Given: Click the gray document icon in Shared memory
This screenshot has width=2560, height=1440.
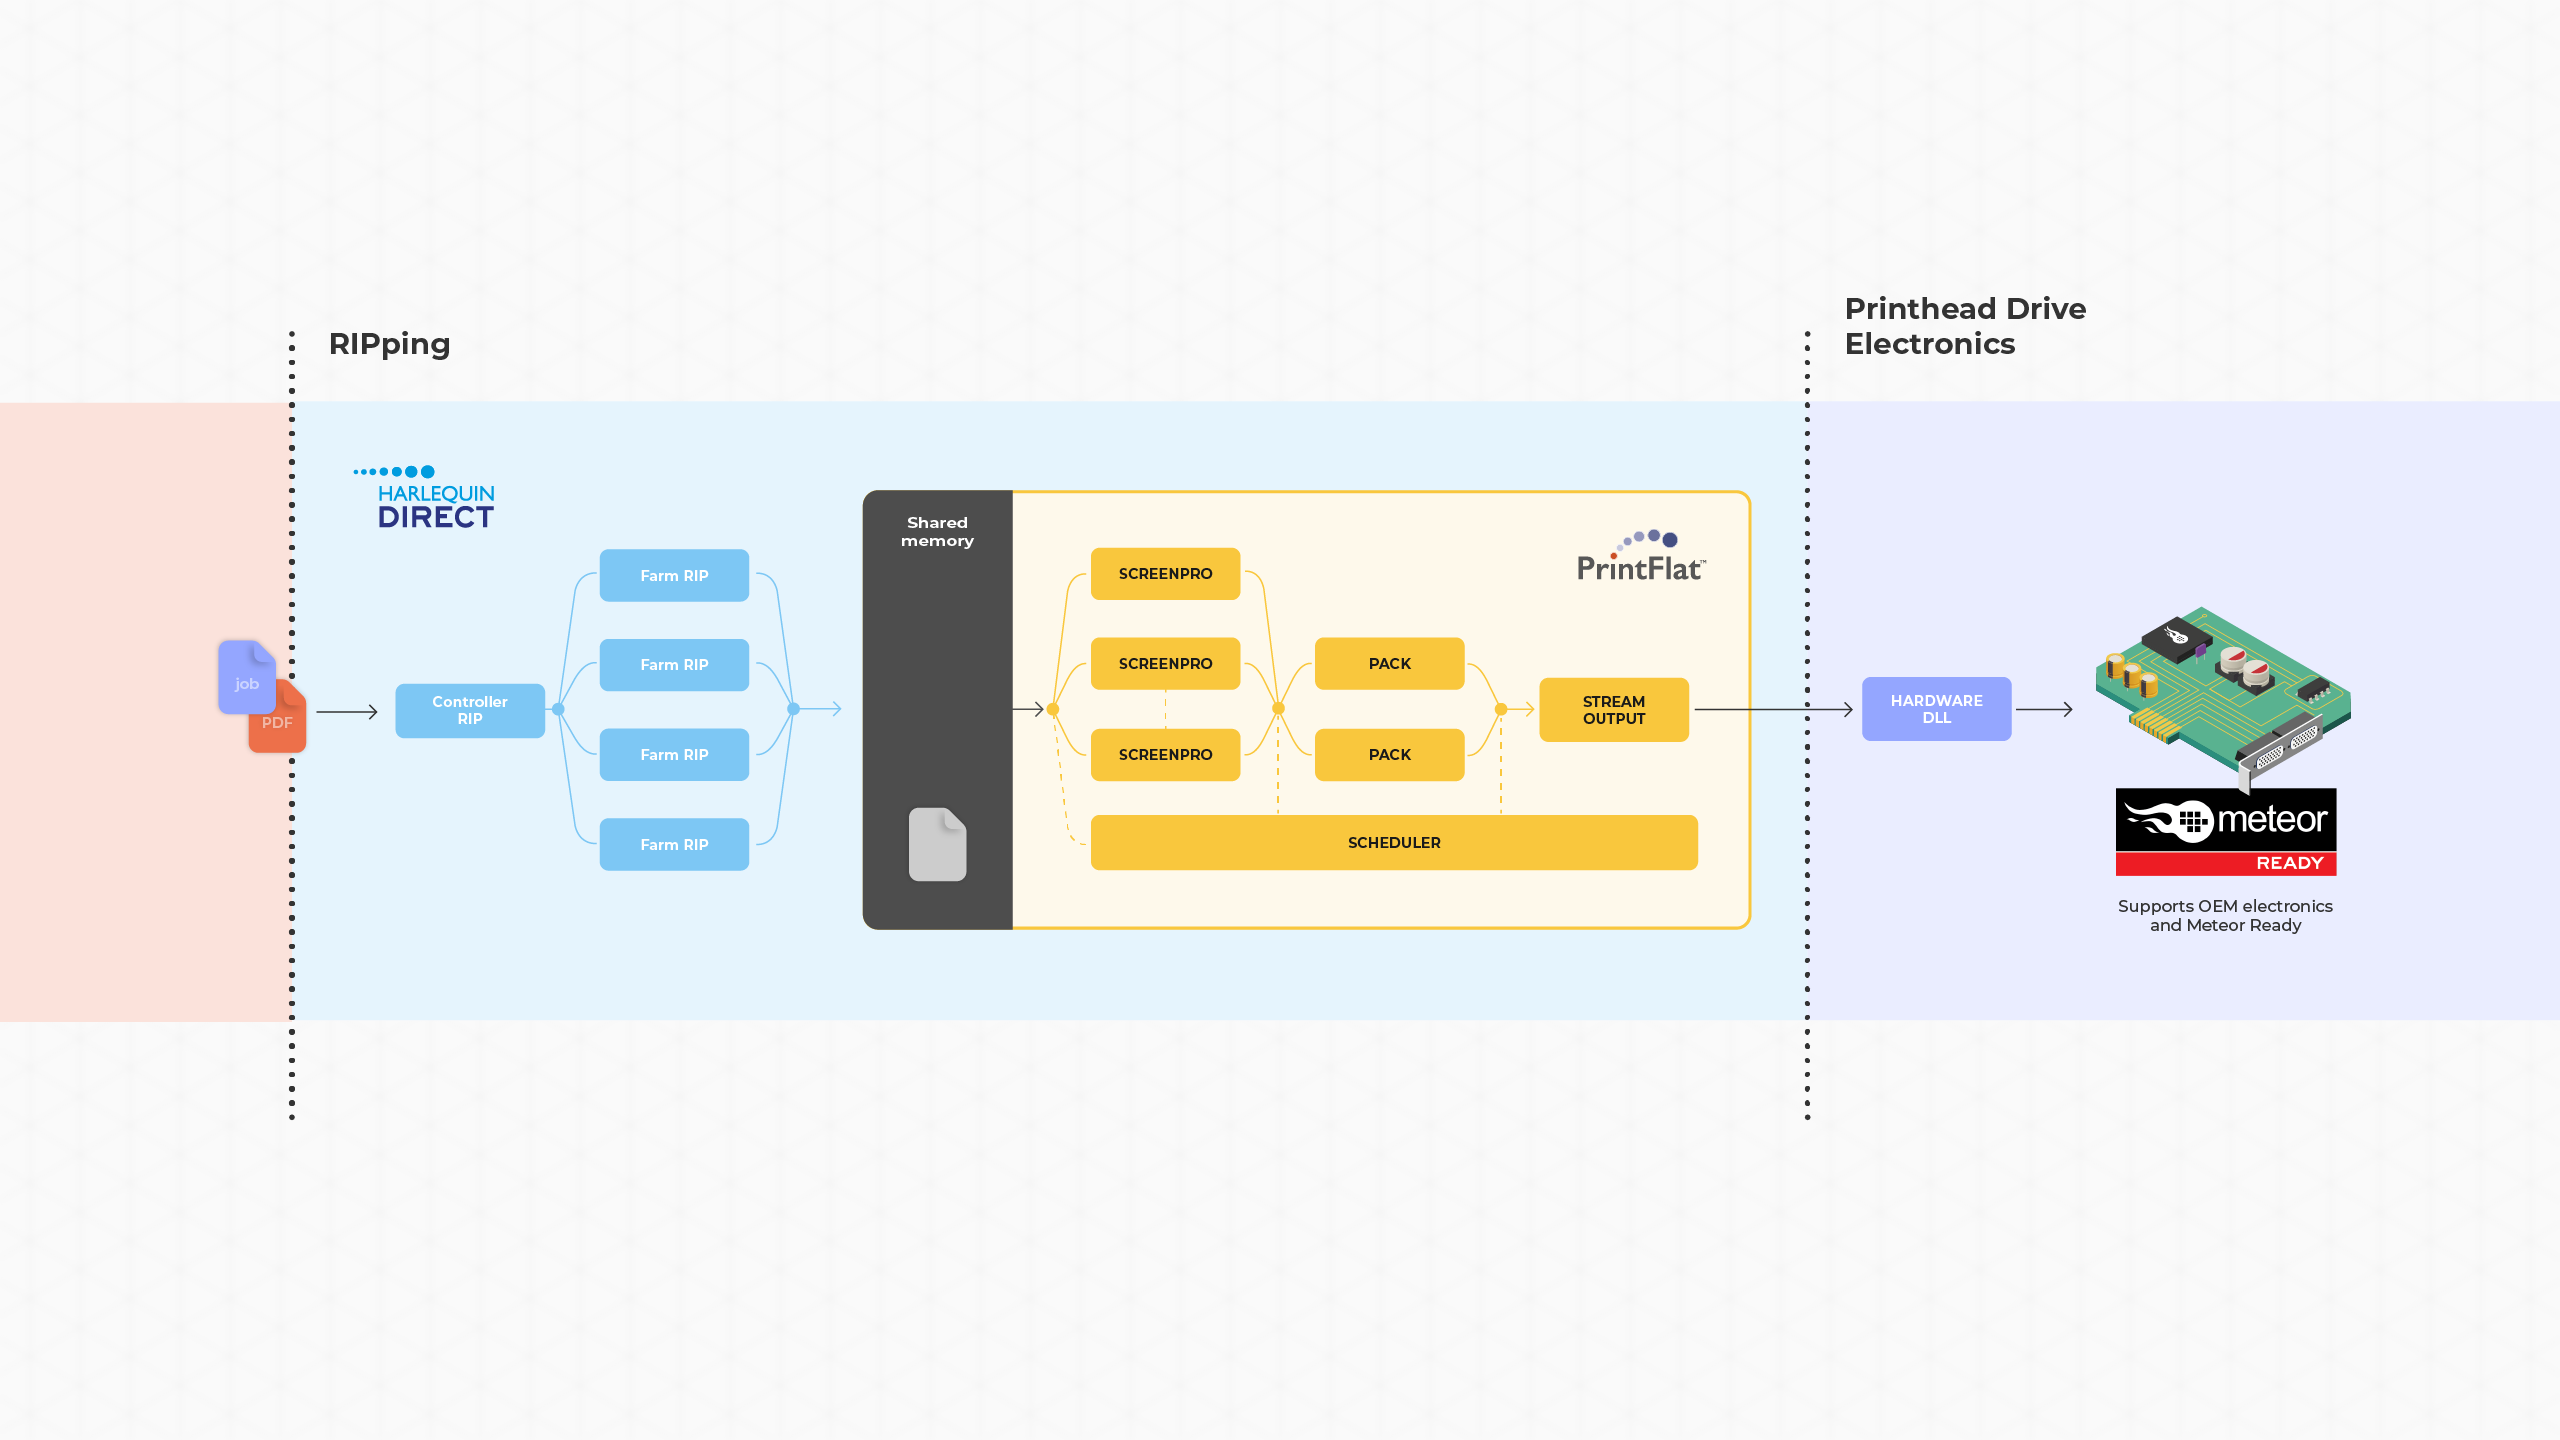Looking at the screenshot, I should (937, 845).
